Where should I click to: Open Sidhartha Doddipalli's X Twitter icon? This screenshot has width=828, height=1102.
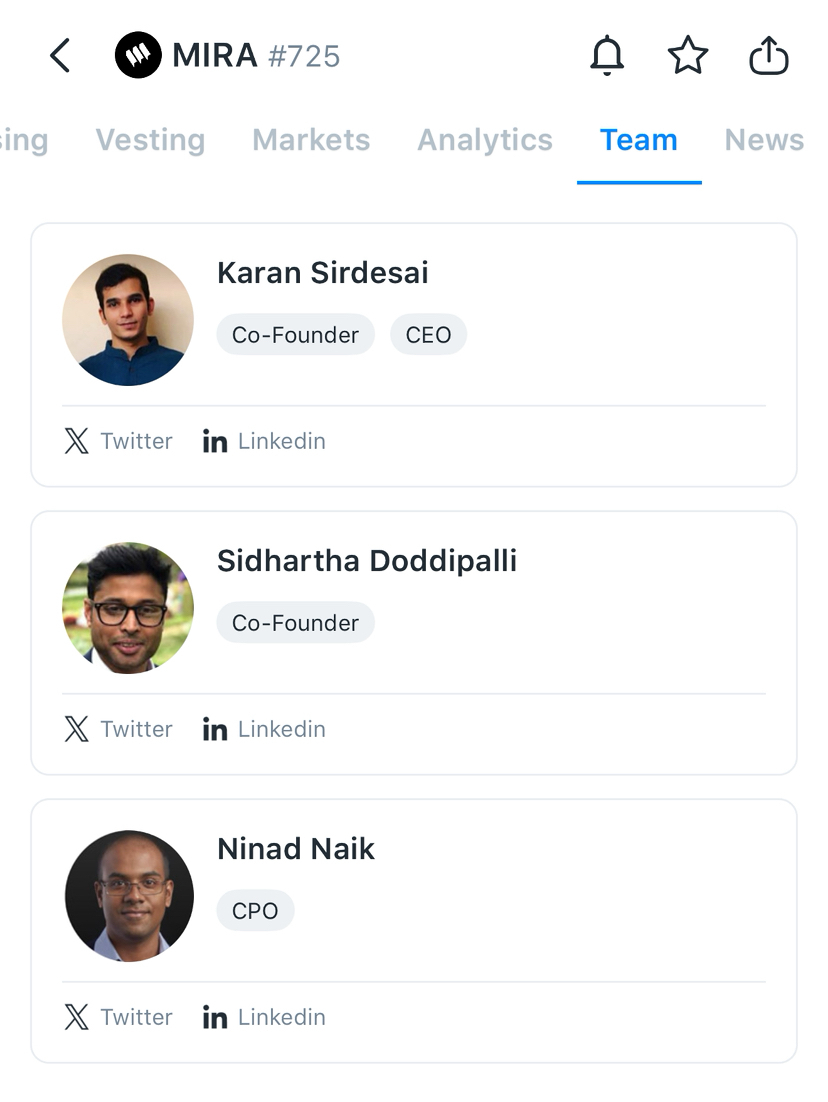coord(77,729)
